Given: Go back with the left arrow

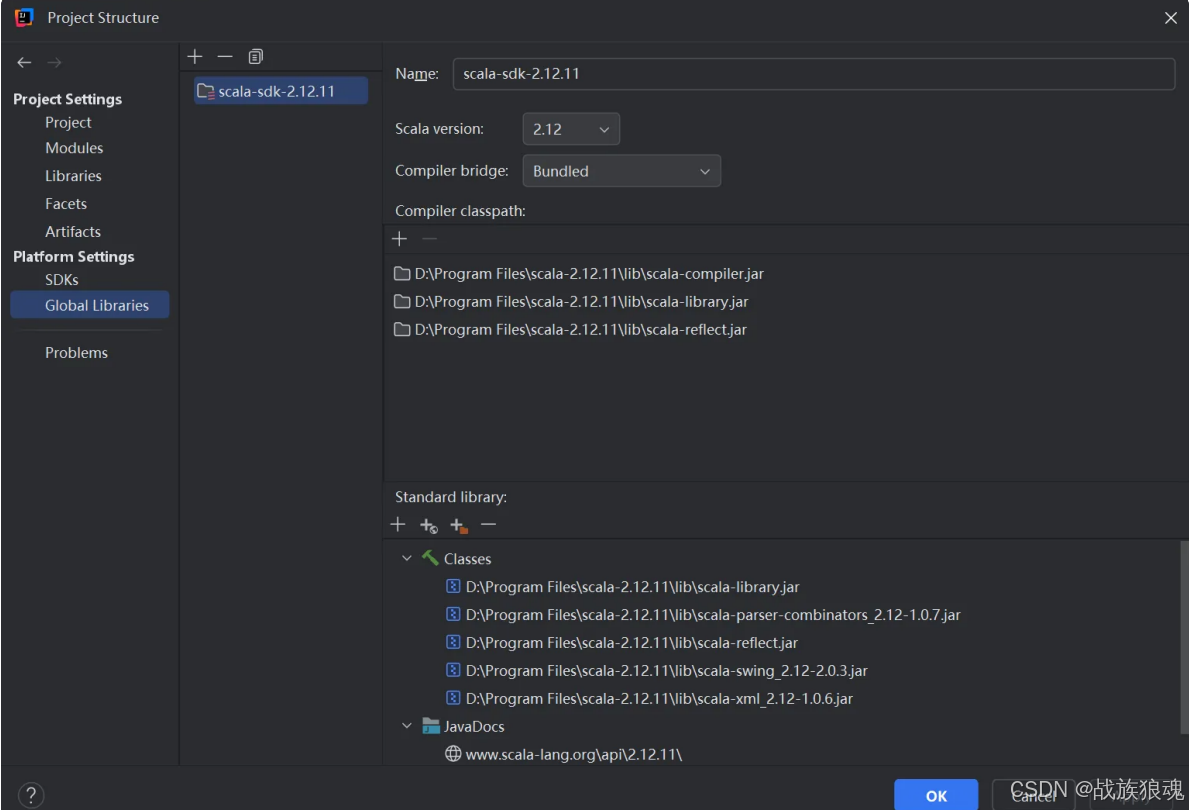Looking at the screenshot, I should pyautogui.click(x=24, y=62).
